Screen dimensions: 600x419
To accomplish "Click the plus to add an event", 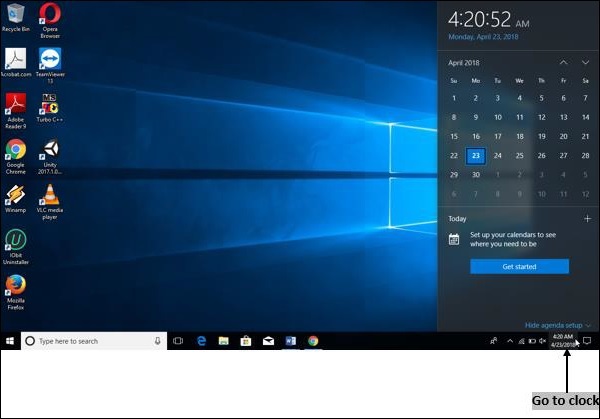I will coord(587,218).
